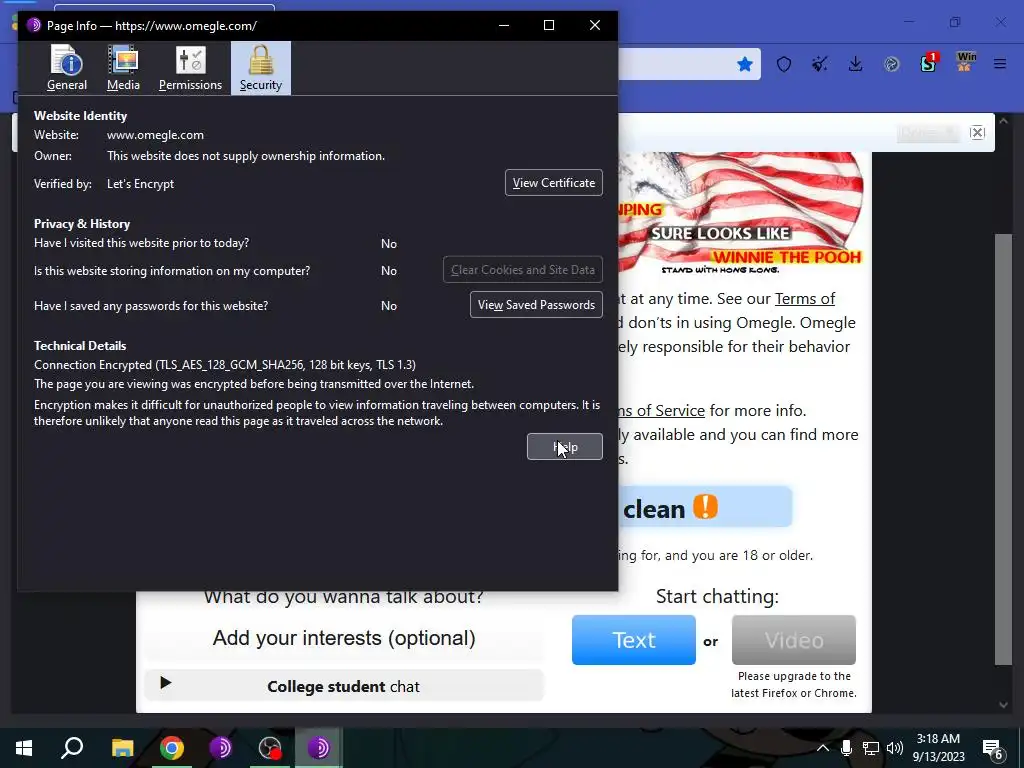The width and height of the screenshot is (1024, 768).
Task: Show hidden tray icons chevron
Action: [x=823, y=748]
